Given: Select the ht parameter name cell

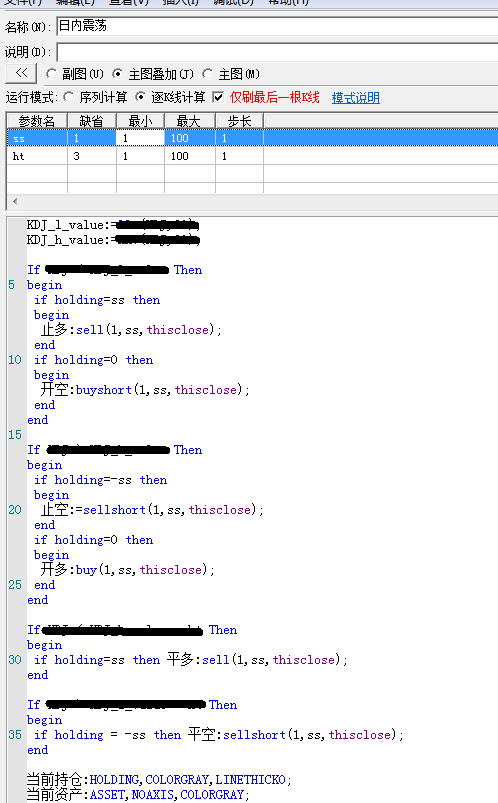Looking at the screenshot, I should (36, 156).
